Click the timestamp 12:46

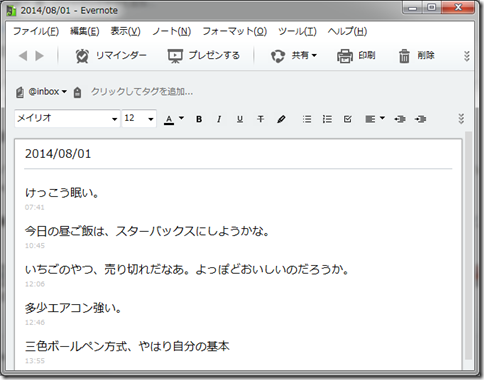coord(35,322)
